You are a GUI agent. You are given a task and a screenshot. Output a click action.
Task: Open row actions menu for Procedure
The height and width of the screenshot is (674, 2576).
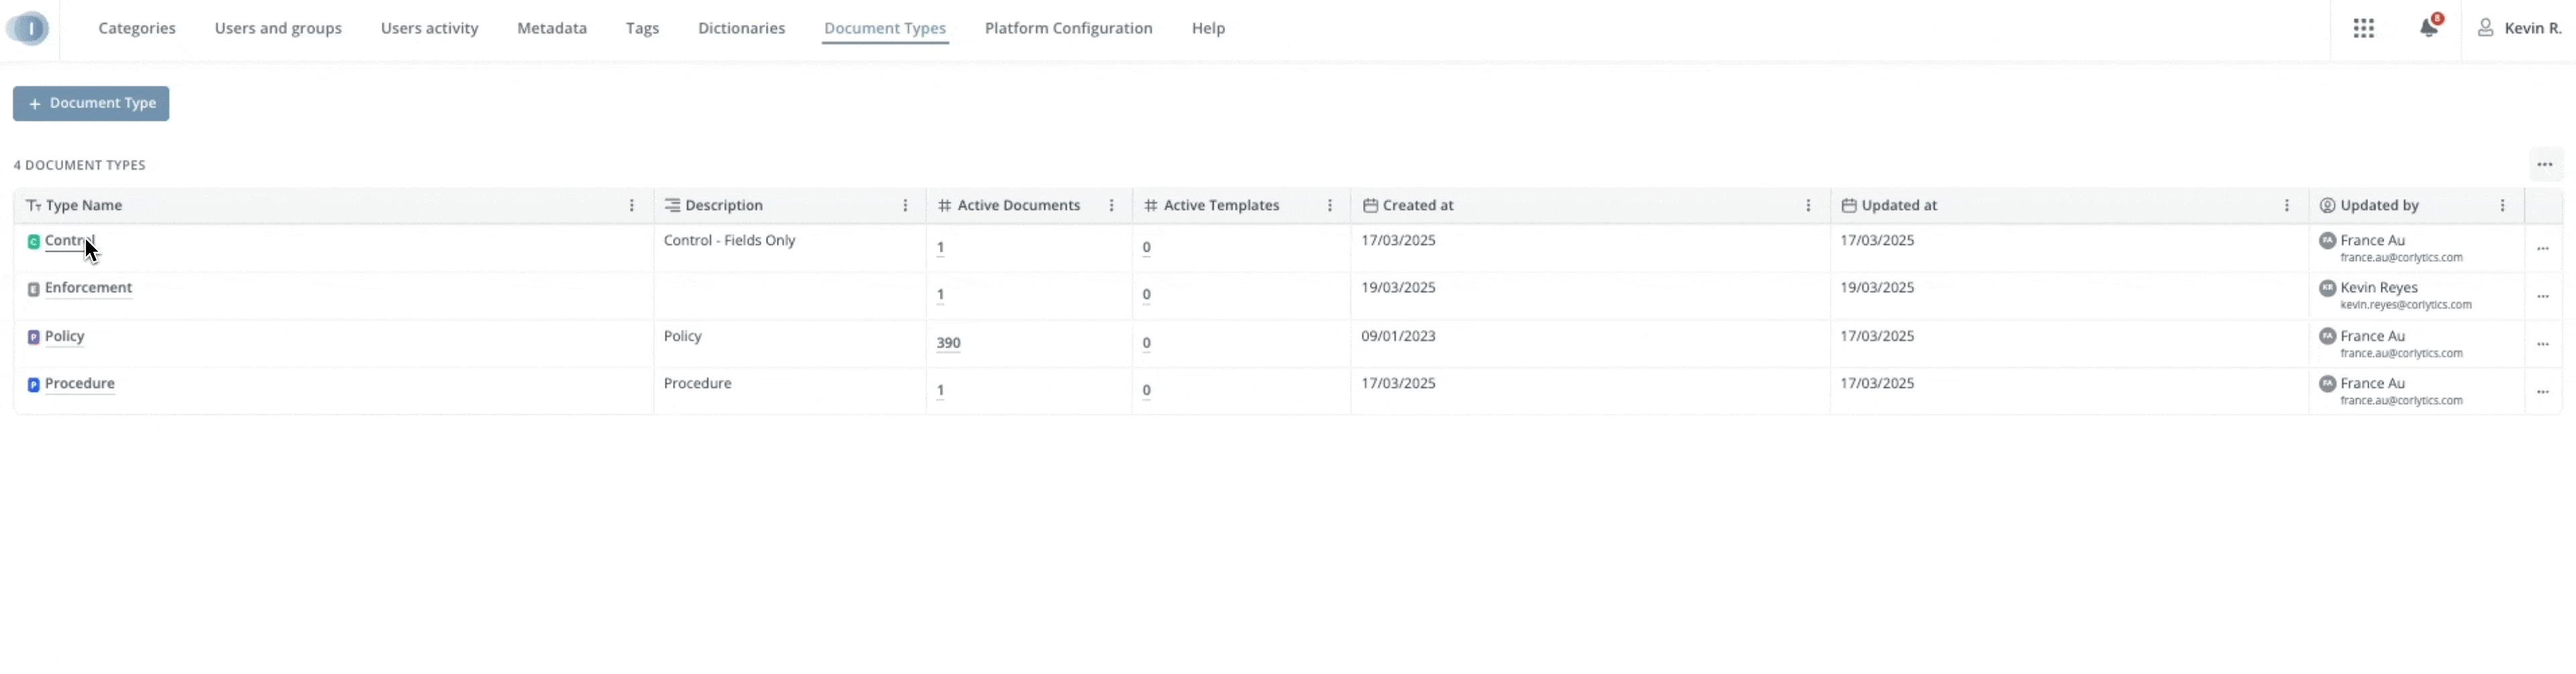pyautogui.click(x=2543, y=392)
